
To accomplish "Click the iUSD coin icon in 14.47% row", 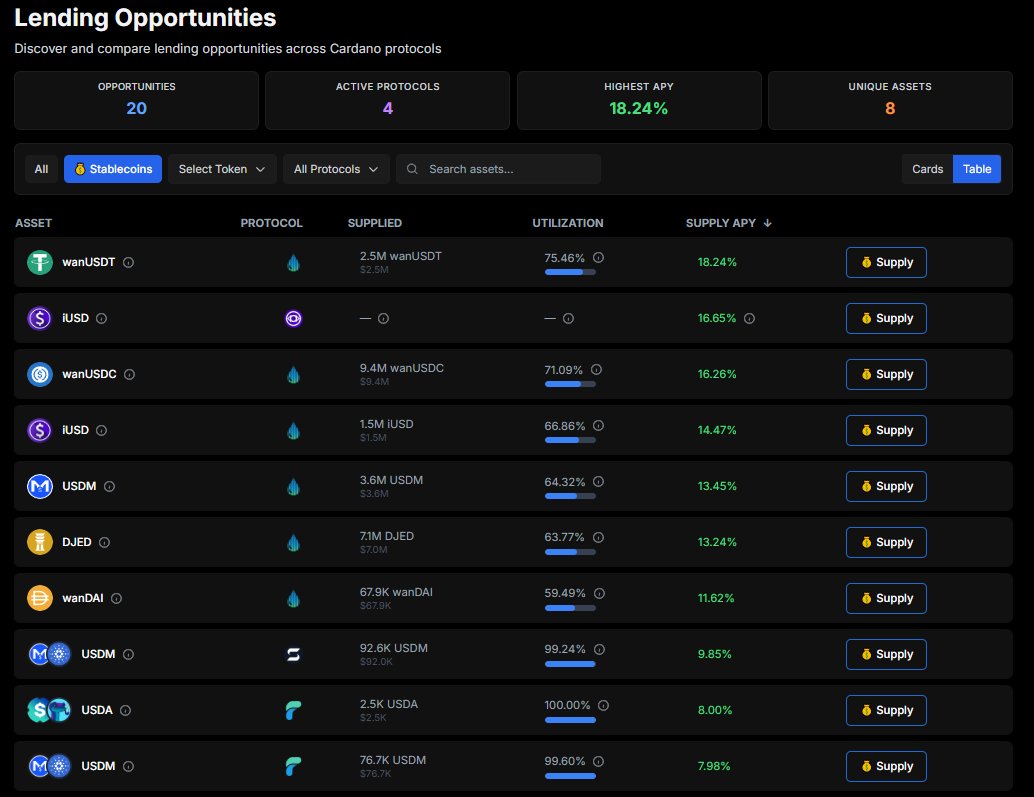I will click(x=40, y=430).
